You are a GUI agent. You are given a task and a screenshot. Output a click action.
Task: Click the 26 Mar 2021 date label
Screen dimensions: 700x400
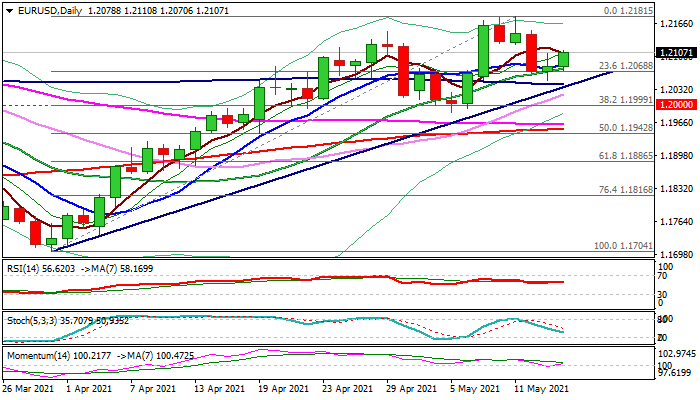(30, 388)
